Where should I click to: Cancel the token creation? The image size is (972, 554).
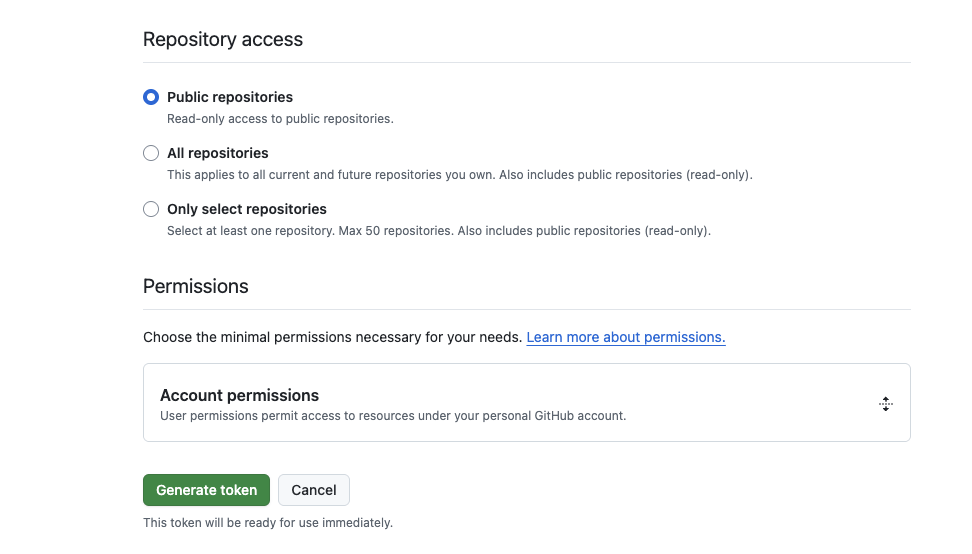[x=313, y=490]
